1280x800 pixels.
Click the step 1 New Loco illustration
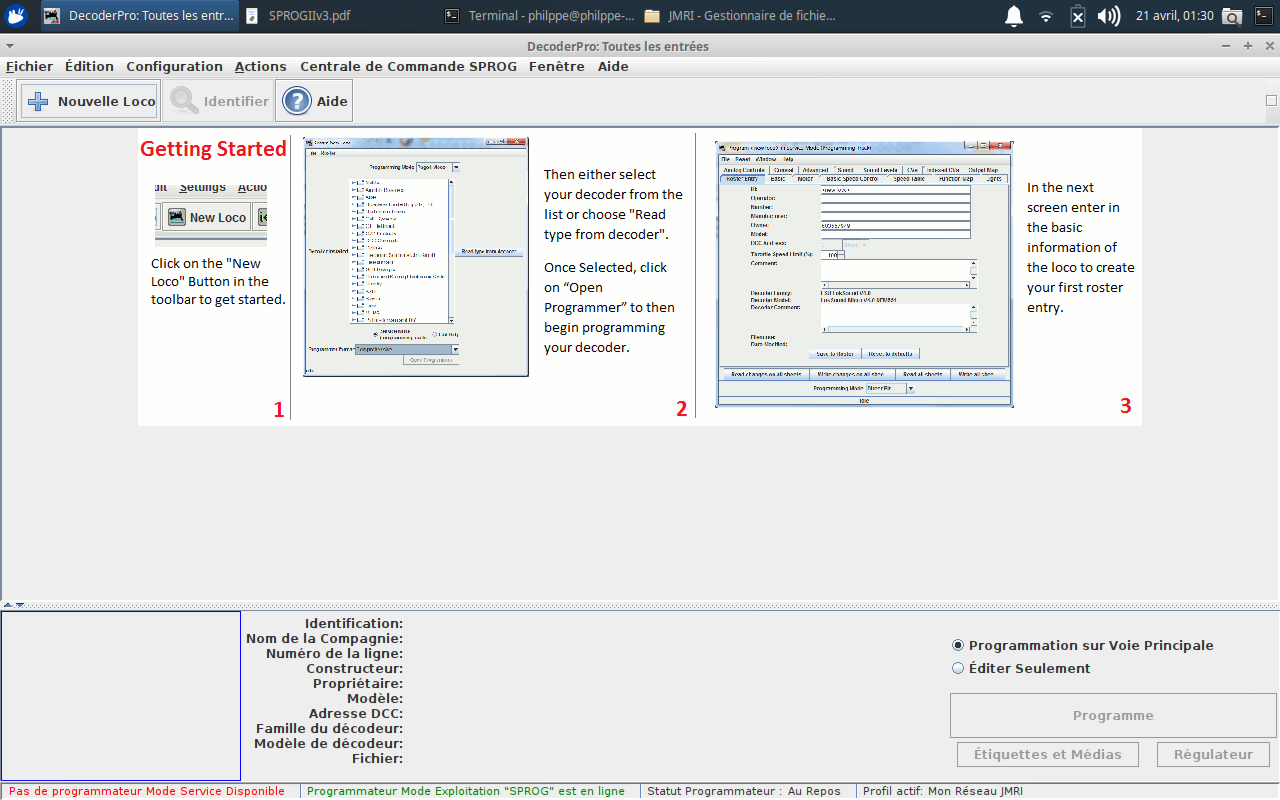pos(211,215)
